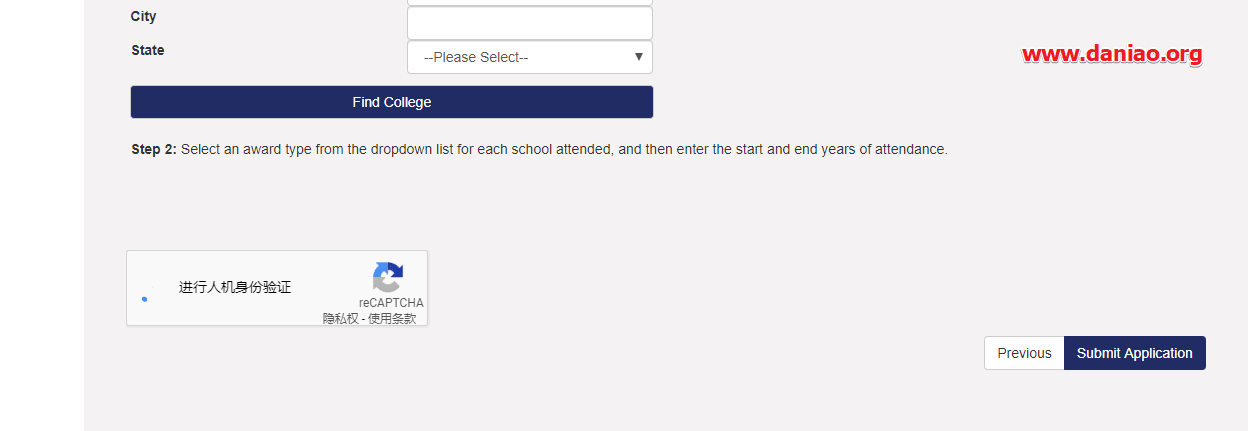Click the blue loading dot in reCAPTCHA
The image size is (1248, 431).
(x=145, y=298)
